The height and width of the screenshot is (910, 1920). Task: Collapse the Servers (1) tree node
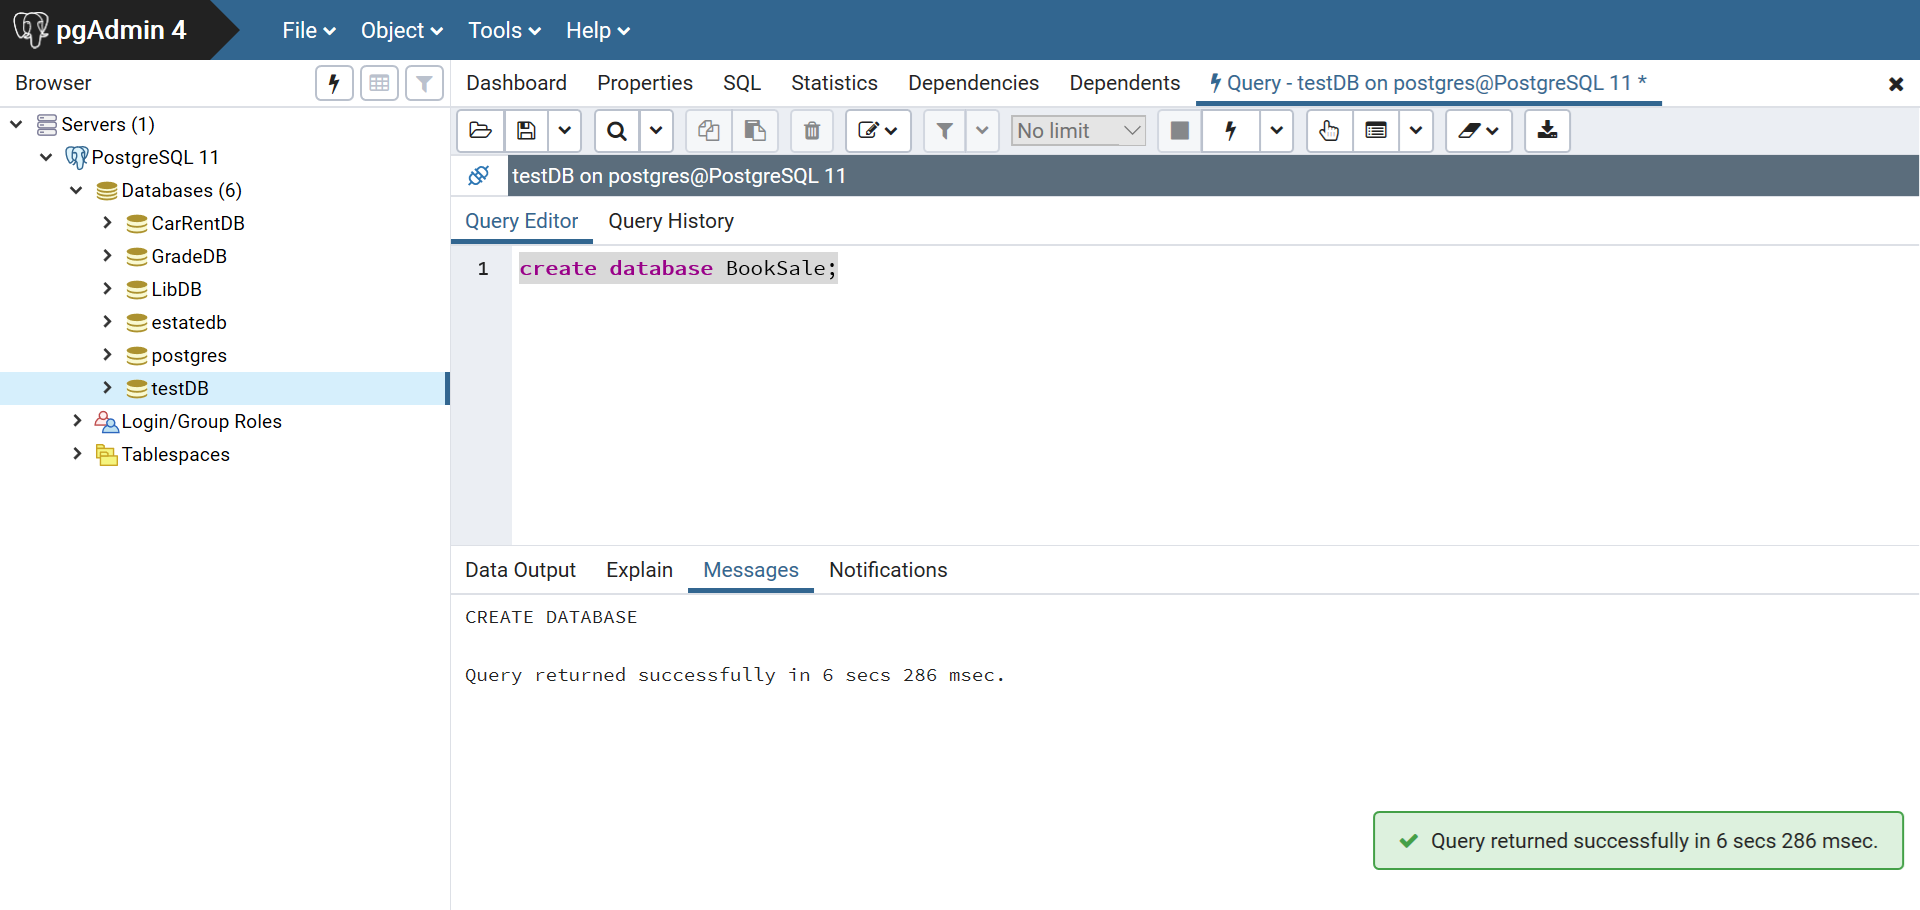(16, 124)
